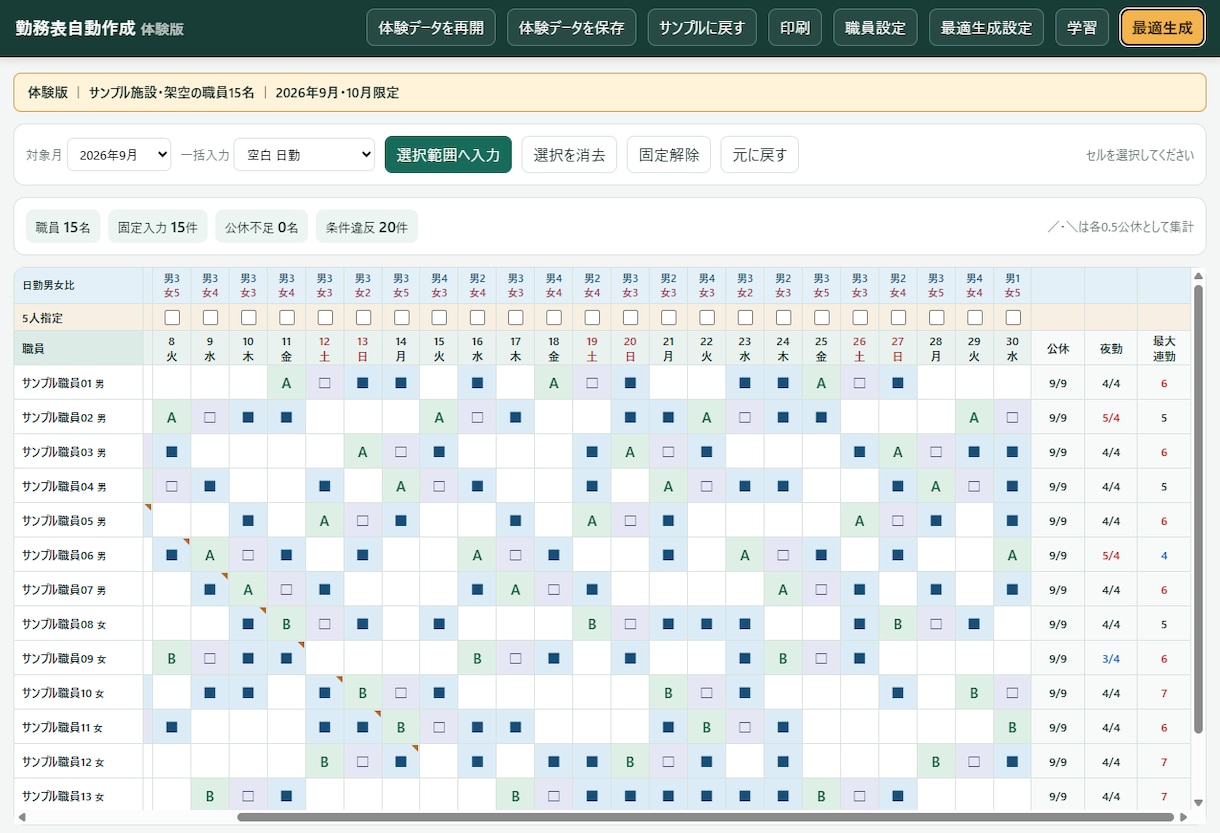The image size is (1220, 833).
Task: Click the 21 月 date header
Action: point(669,348)
